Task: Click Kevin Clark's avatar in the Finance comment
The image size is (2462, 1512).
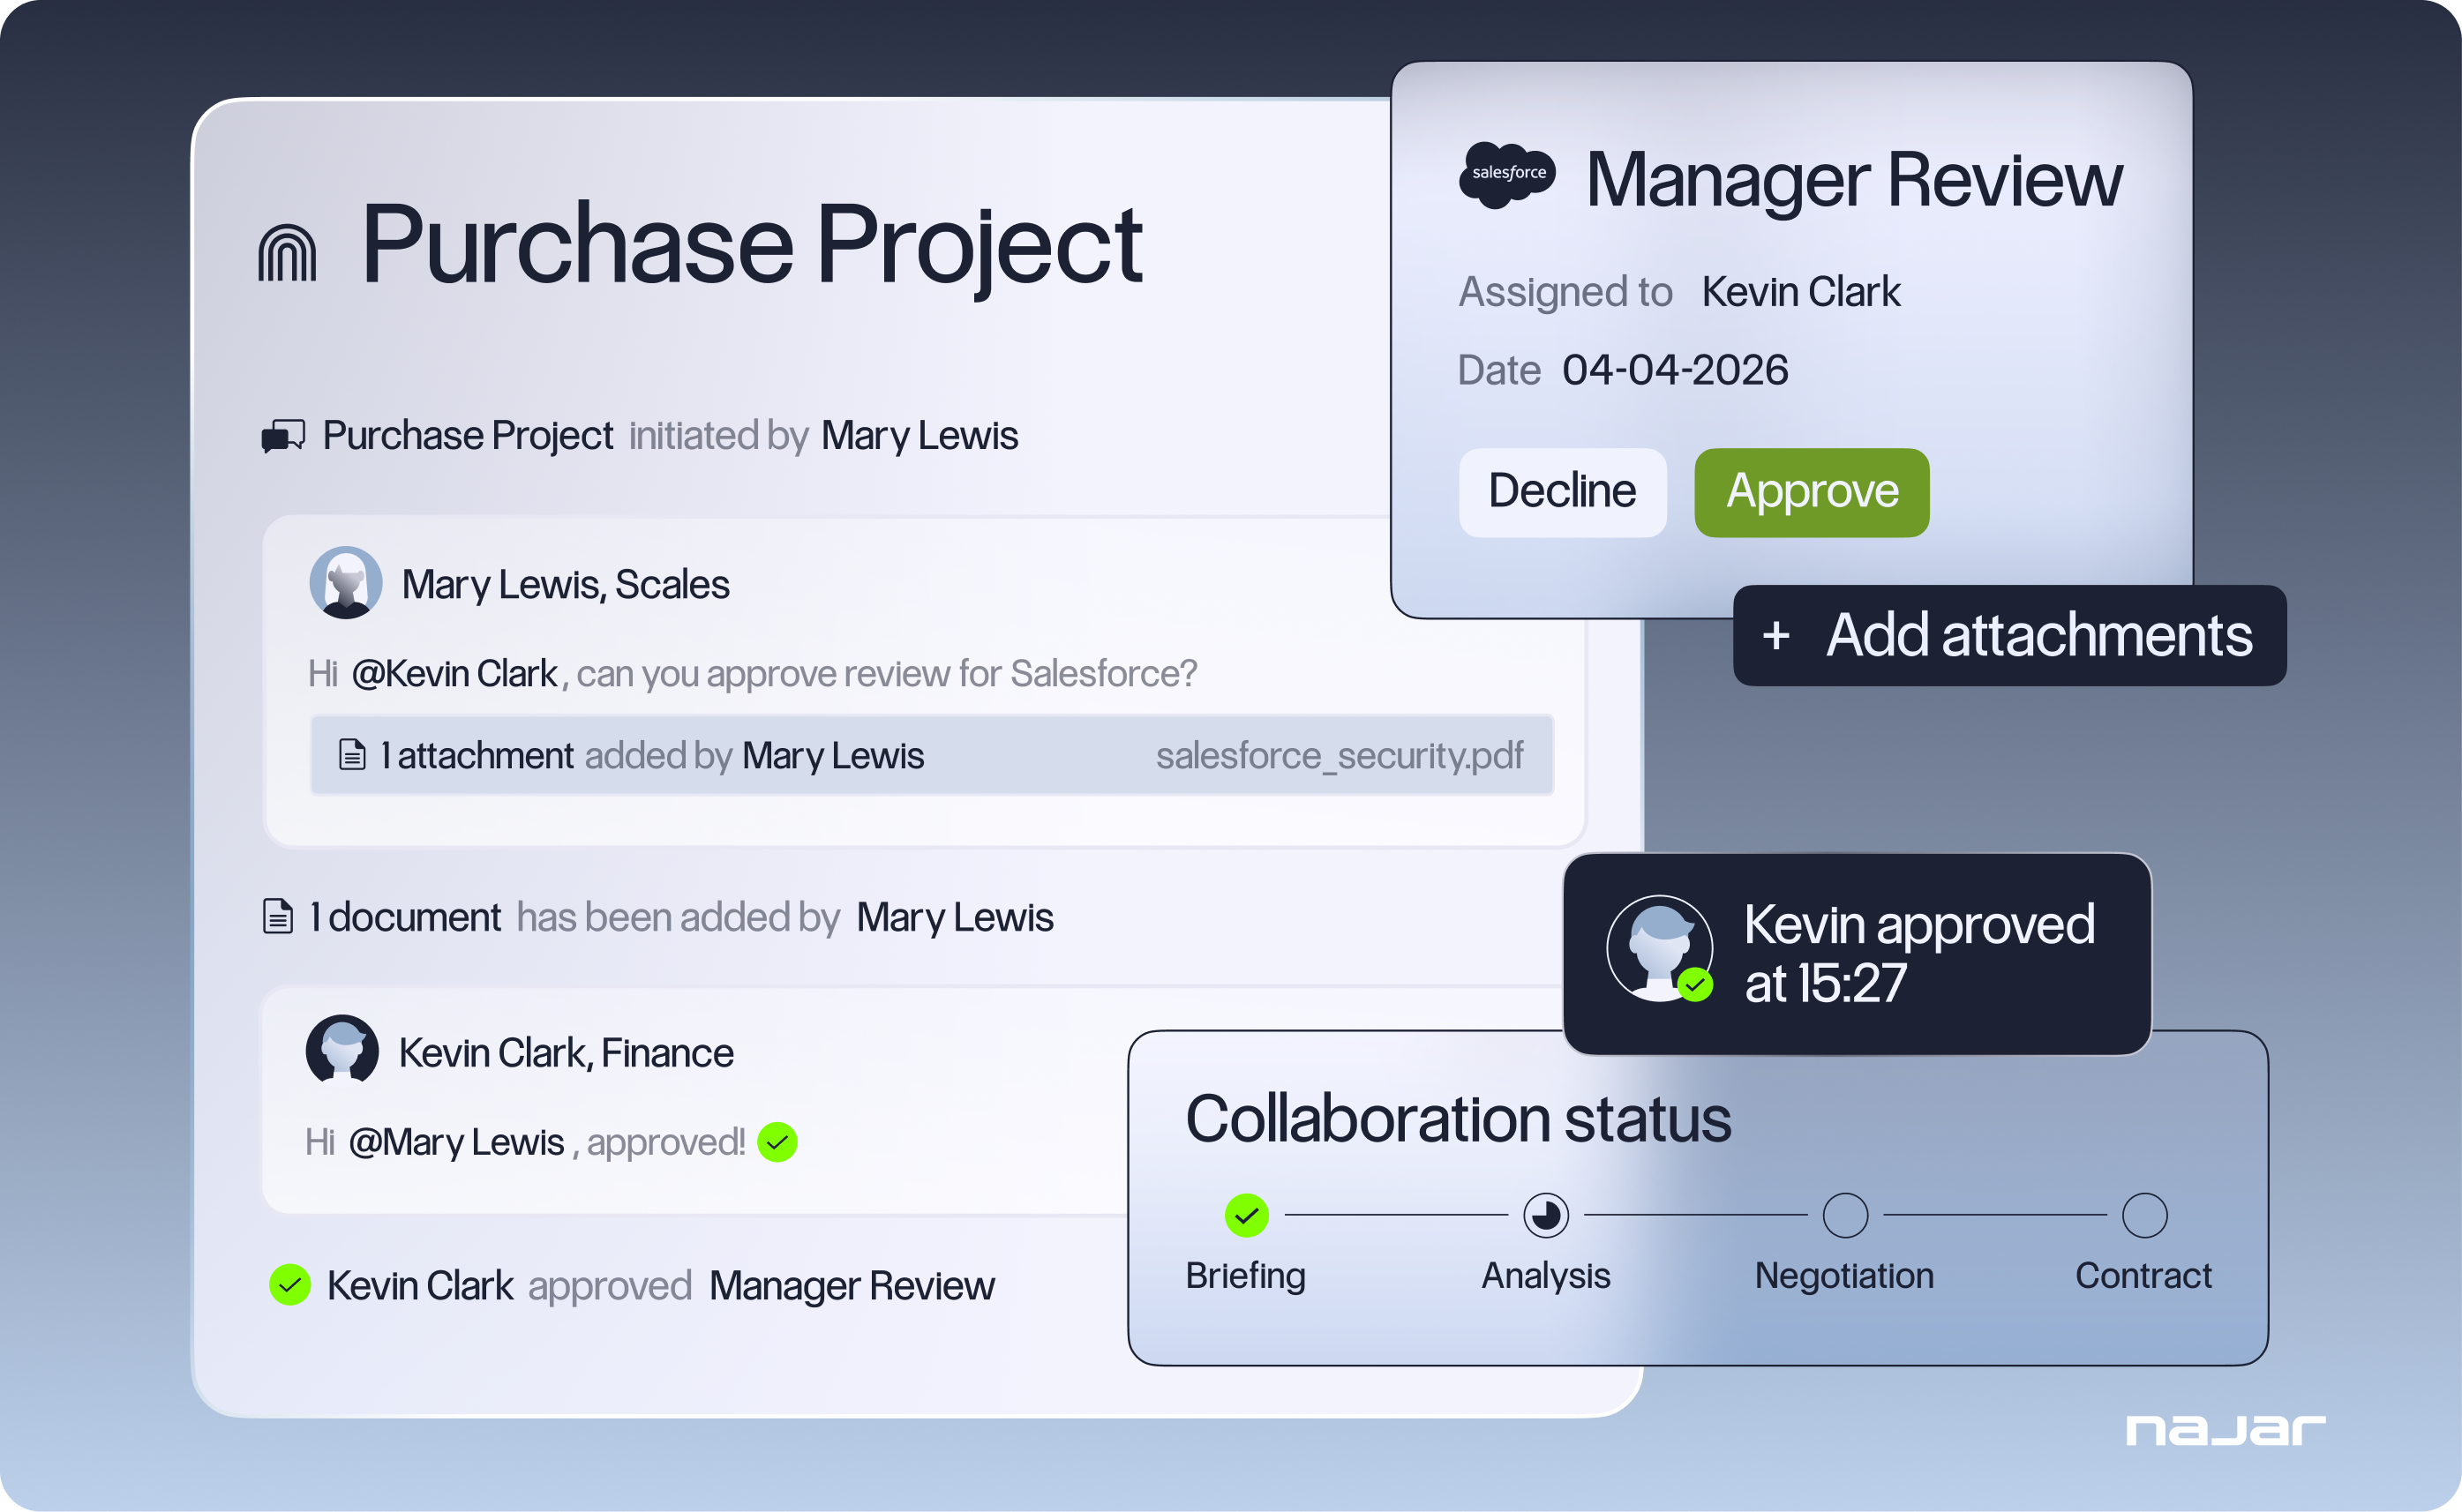Action: (342, 1051)
